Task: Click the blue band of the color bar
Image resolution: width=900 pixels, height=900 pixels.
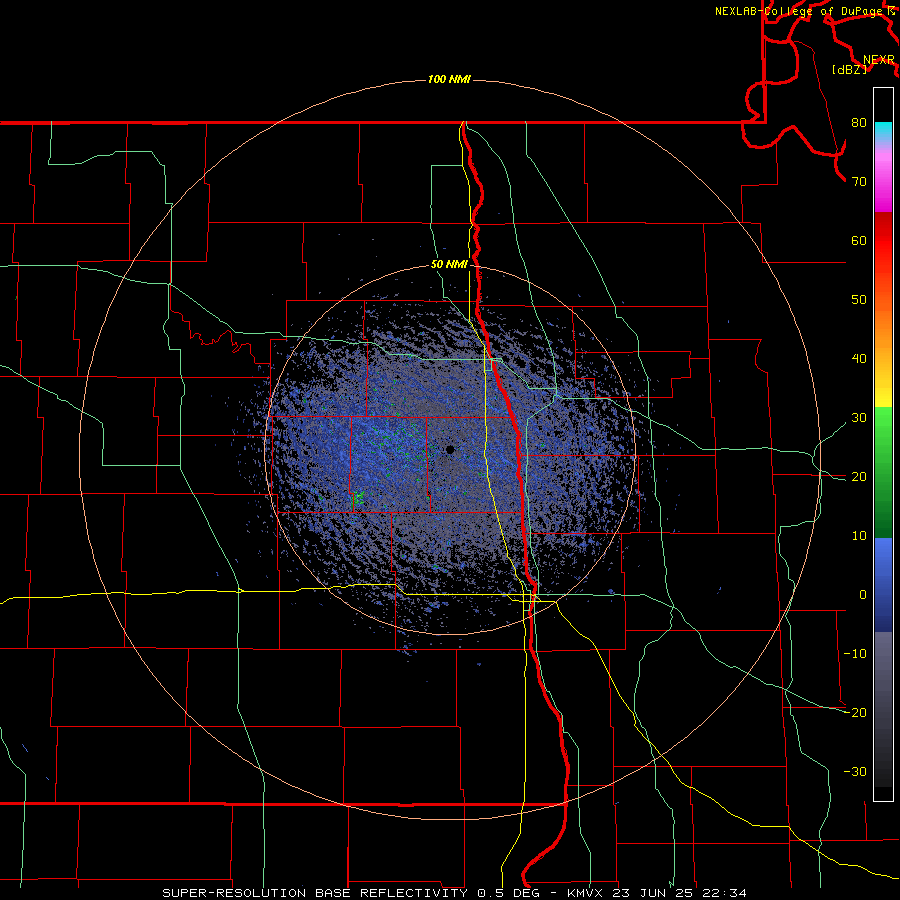Action: pos(883,584)
